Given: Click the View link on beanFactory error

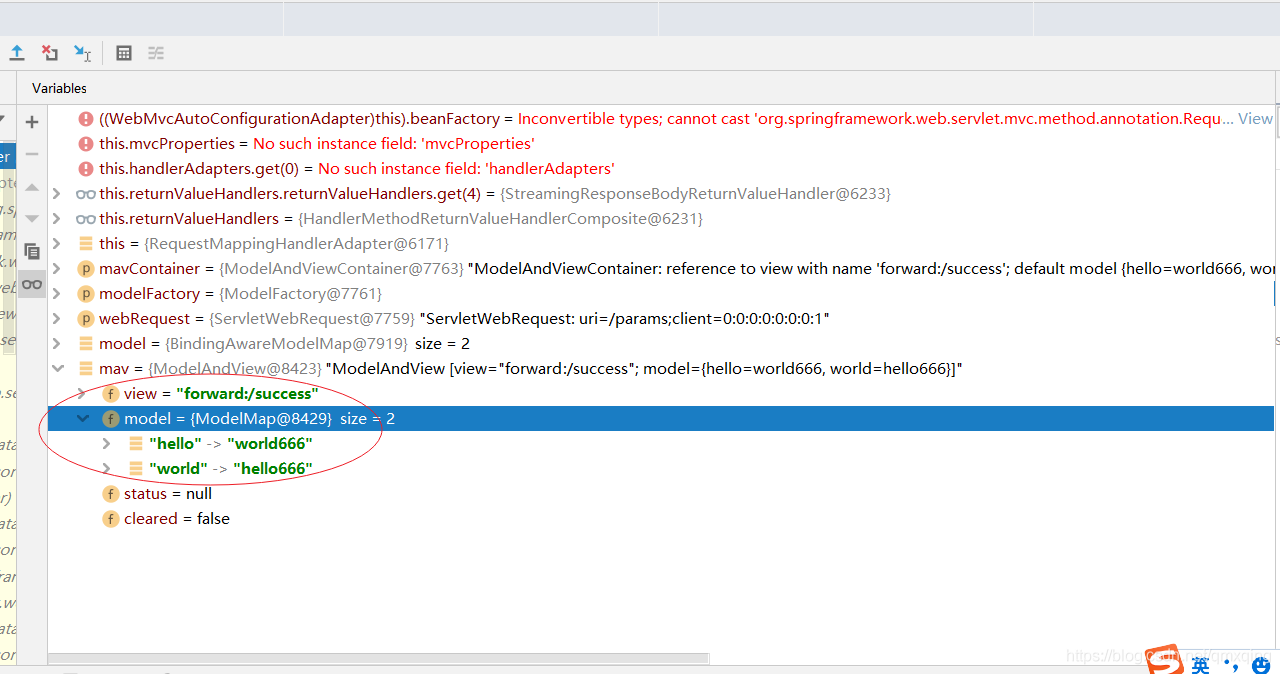Looking at the screenshot, I should (x=1255, y=119).
